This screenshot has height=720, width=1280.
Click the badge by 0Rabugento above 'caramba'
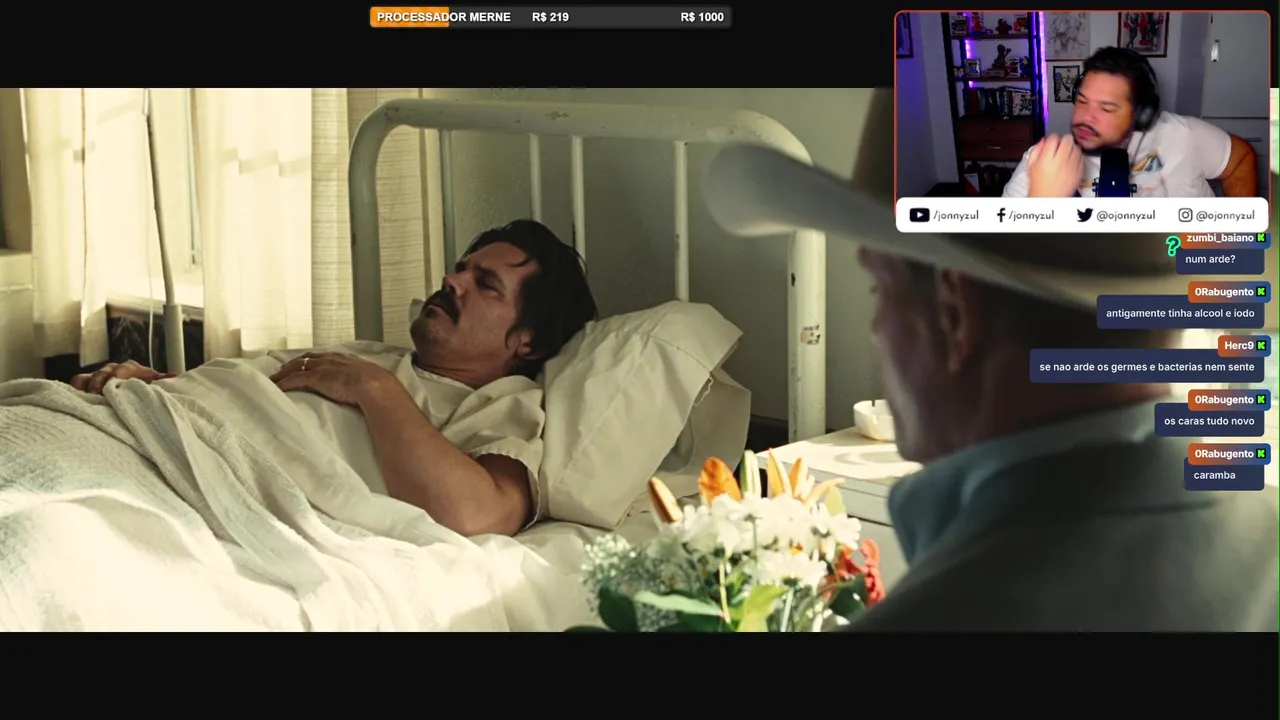1261,454
